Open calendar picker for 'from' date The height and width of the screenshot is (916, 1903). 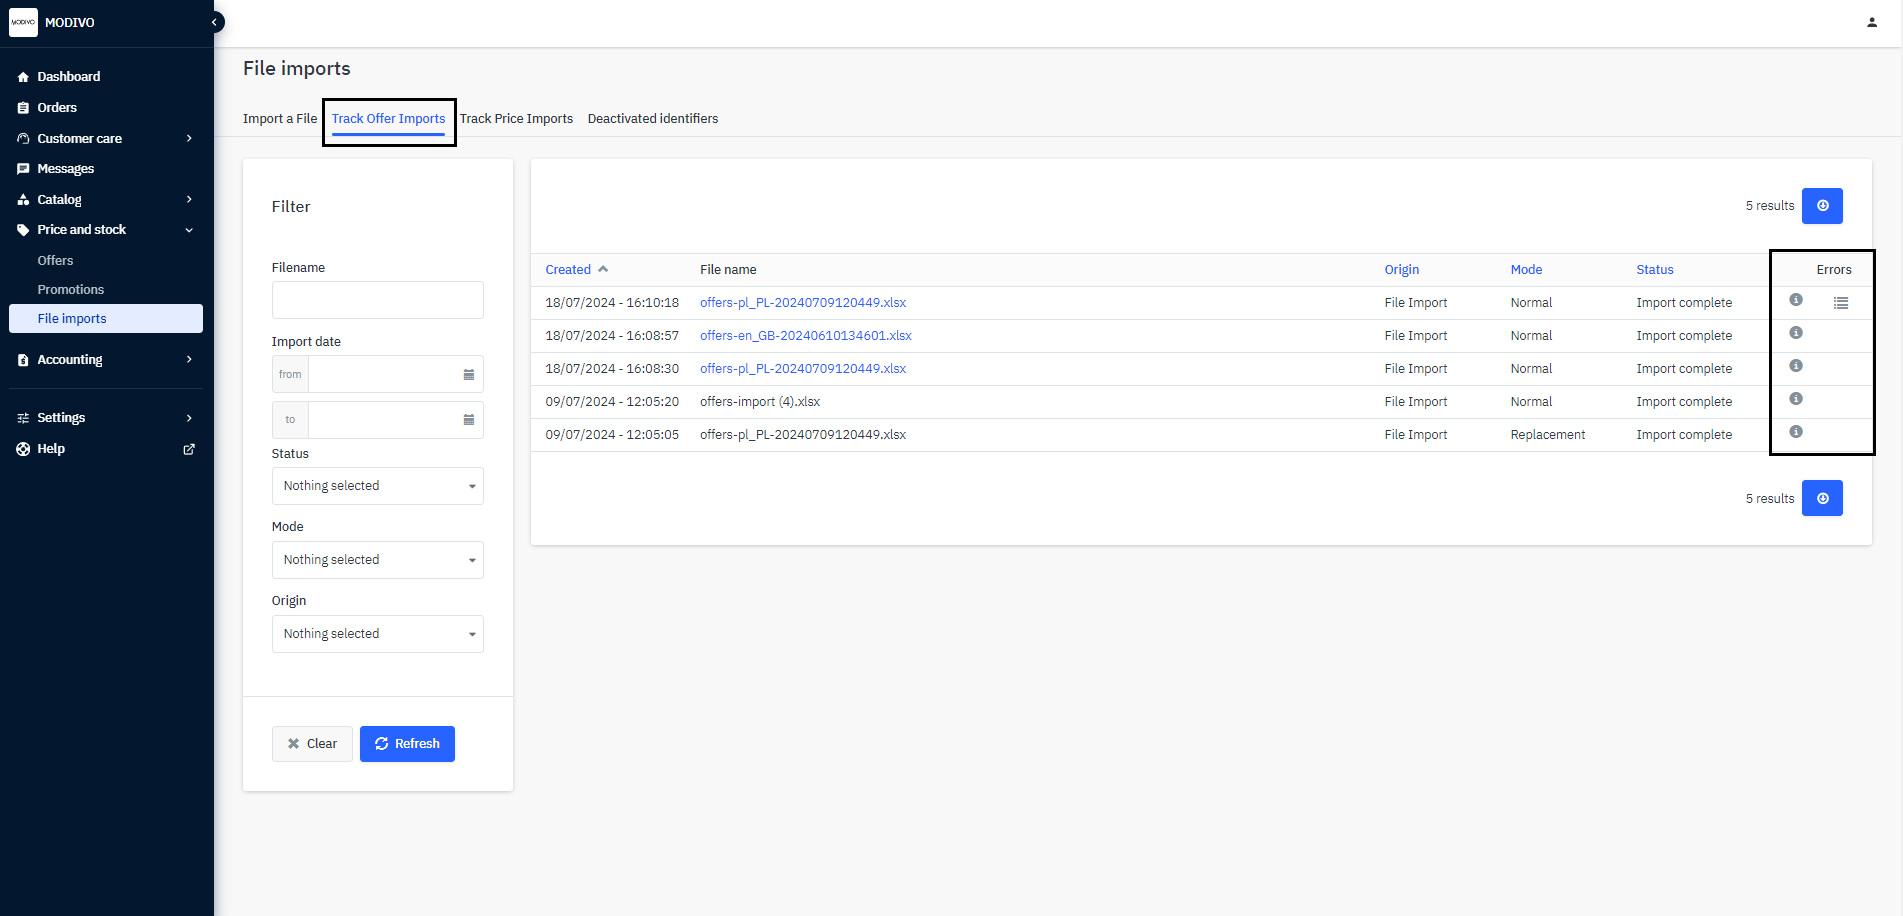point(468,374)
